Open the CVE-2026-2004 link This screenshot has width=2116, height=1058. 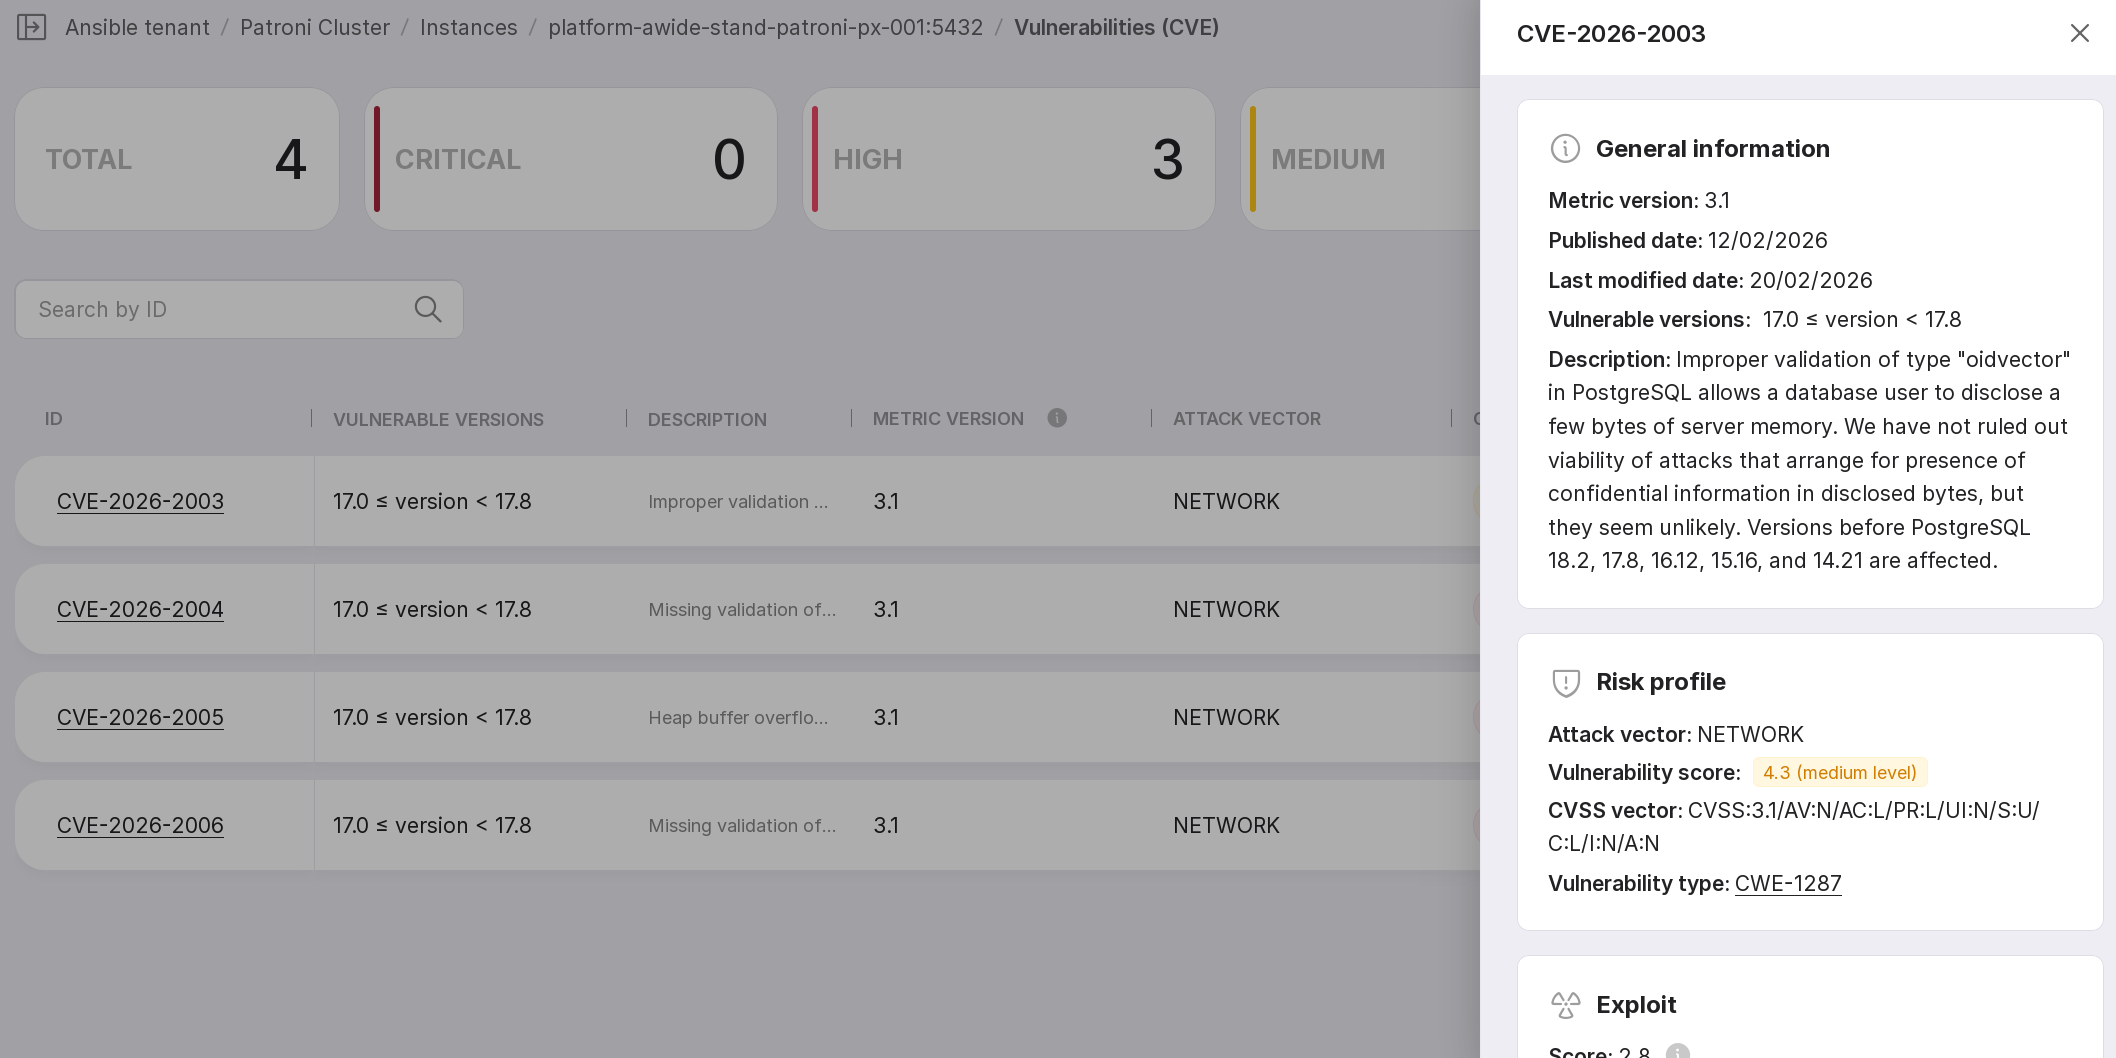[140, 609]
